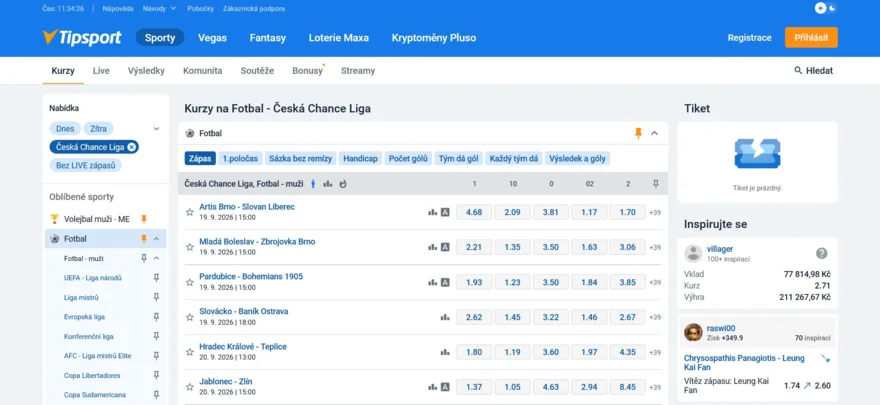Open statistics icon for Artis Brno match
Screen dimensions: 880x405
pos(433,212)
